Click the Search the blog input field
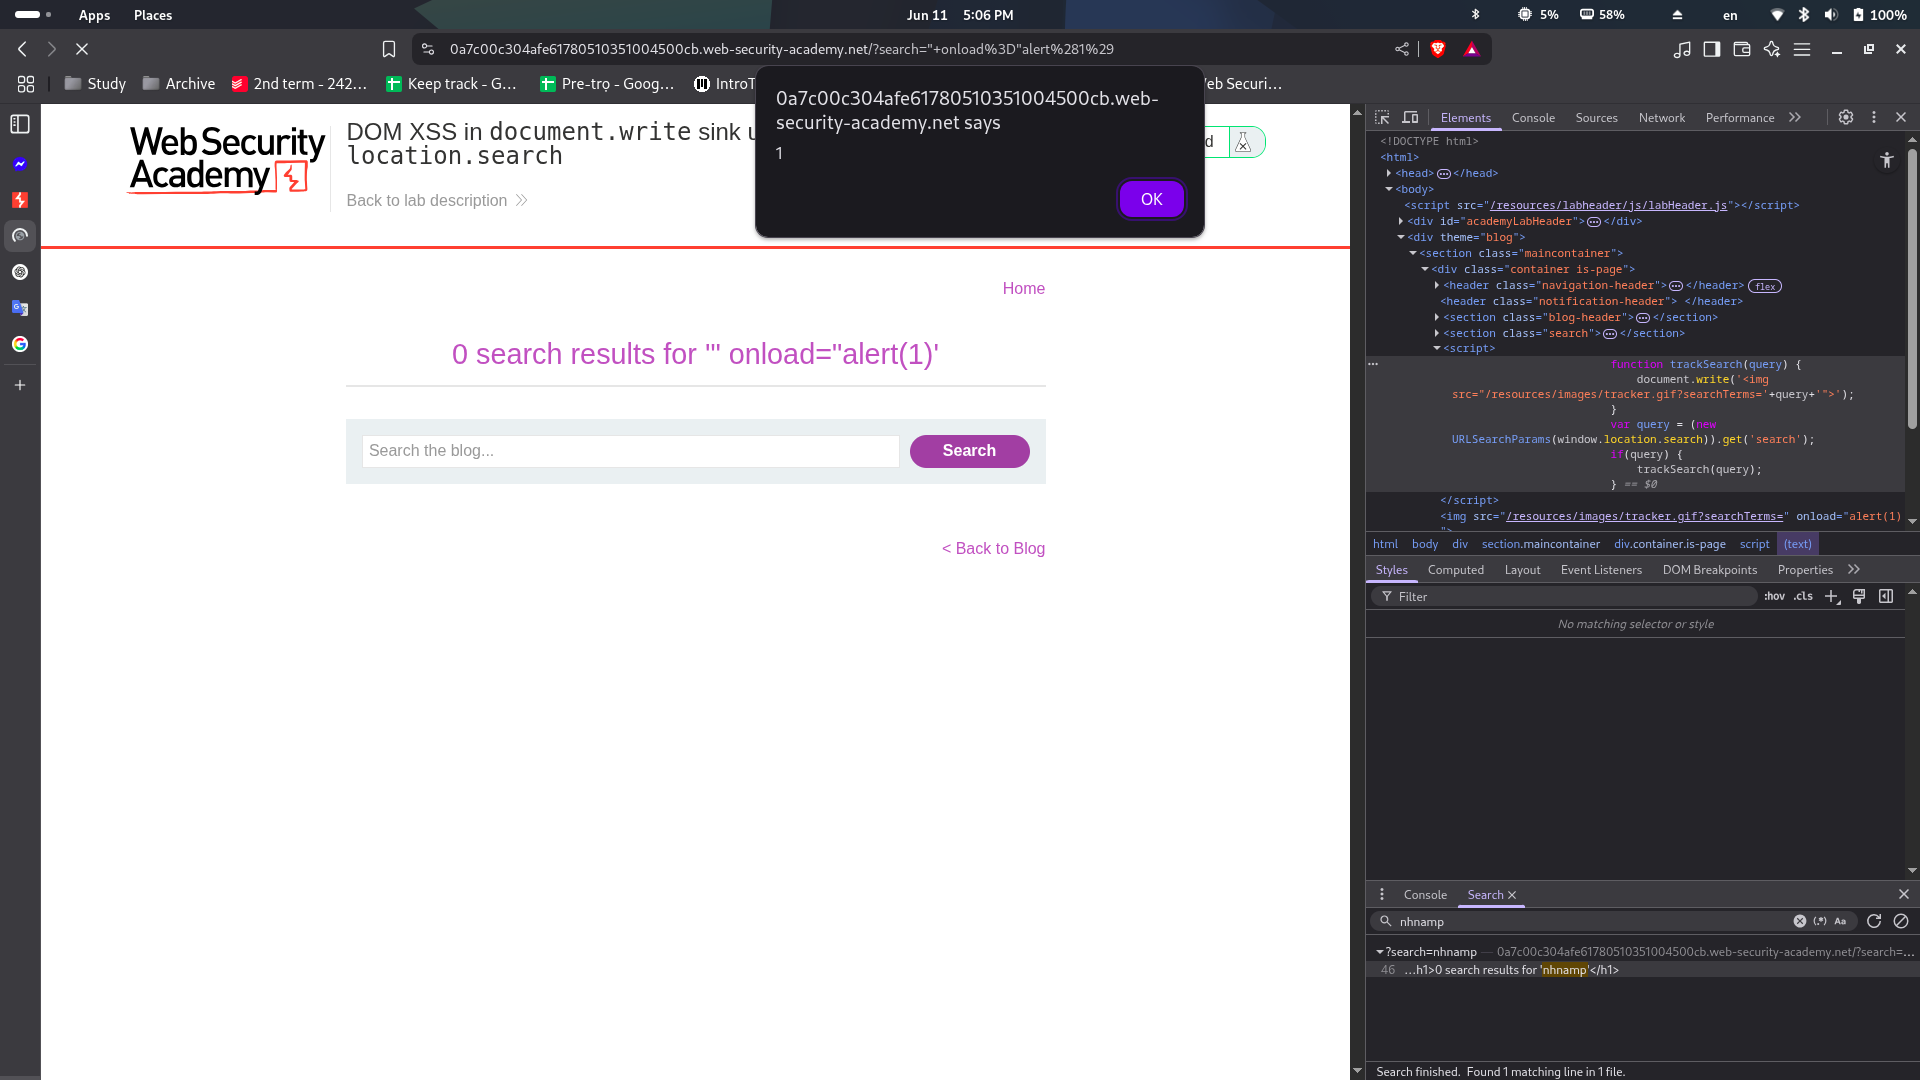Image resolution: width=1920 pixels, height=1080 pixels. coord(630,451)
